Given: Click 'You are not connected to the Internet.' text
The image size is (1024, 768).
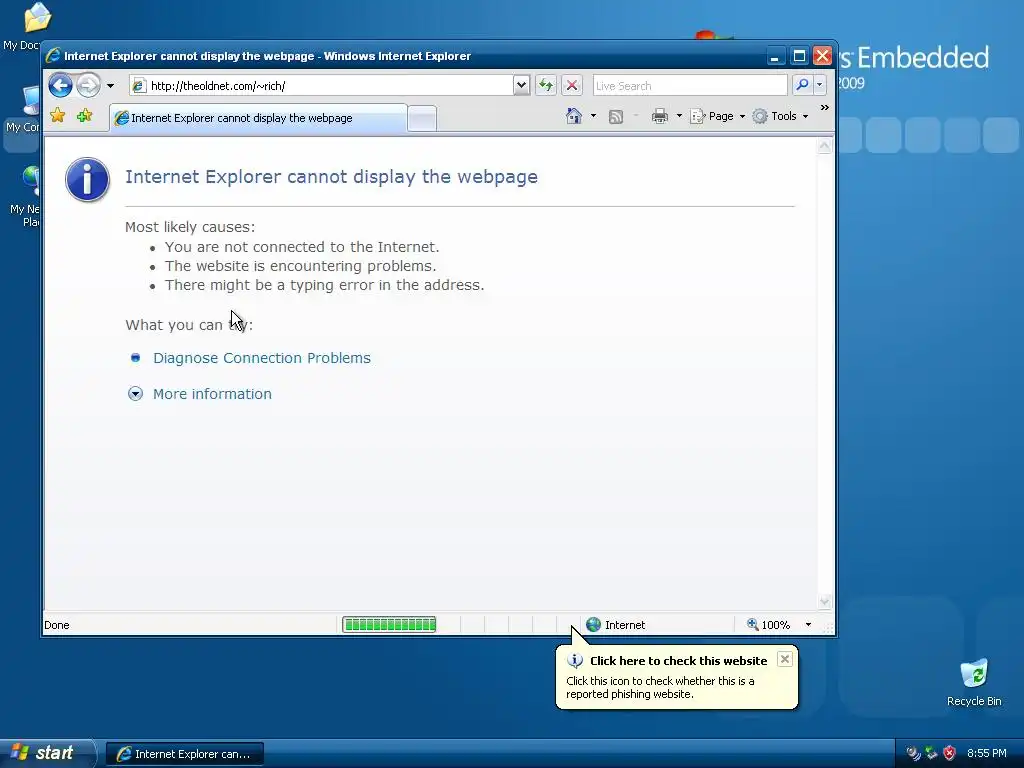Looking at the screenshot, I should 302,247.
